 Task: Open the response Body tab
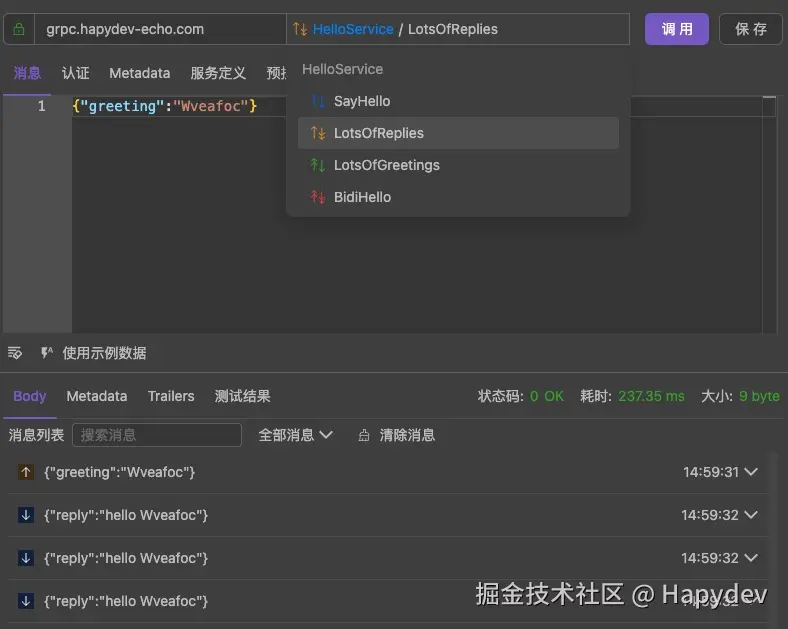pyautogui.click(x=30, y=396)
